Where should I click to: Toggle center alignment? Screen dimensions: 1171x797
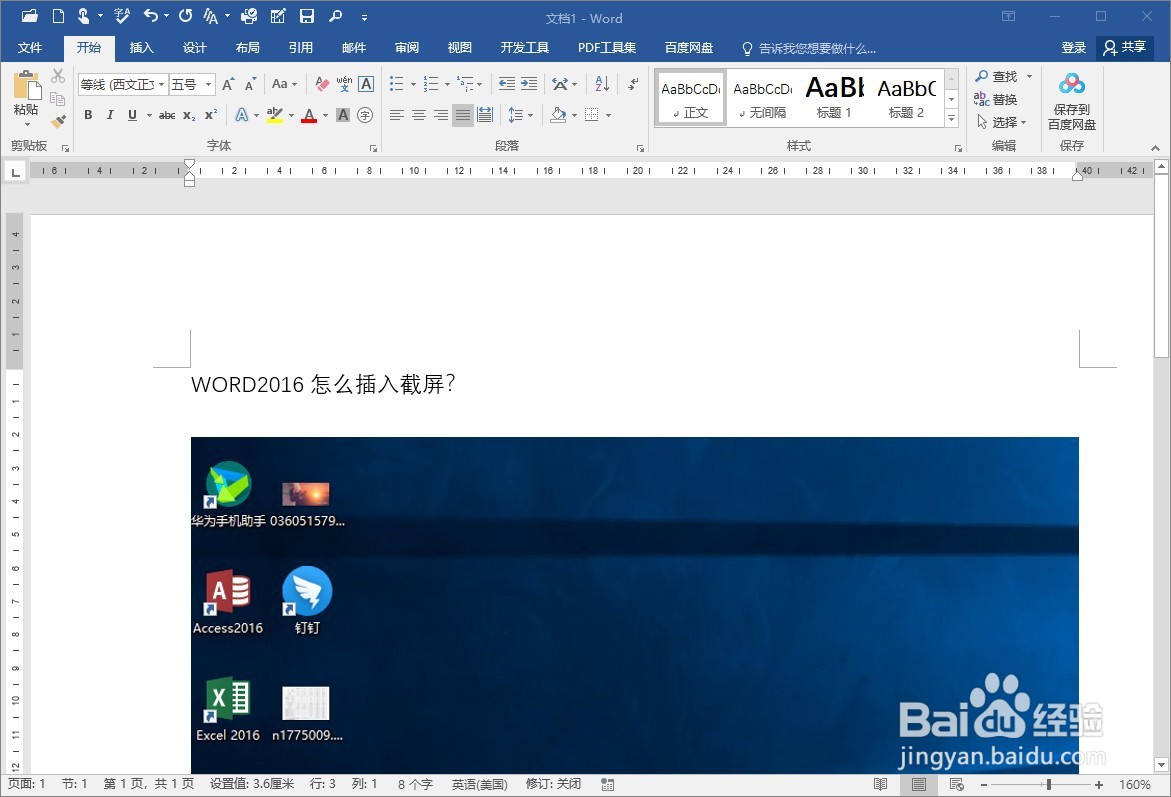pos(418,114)
